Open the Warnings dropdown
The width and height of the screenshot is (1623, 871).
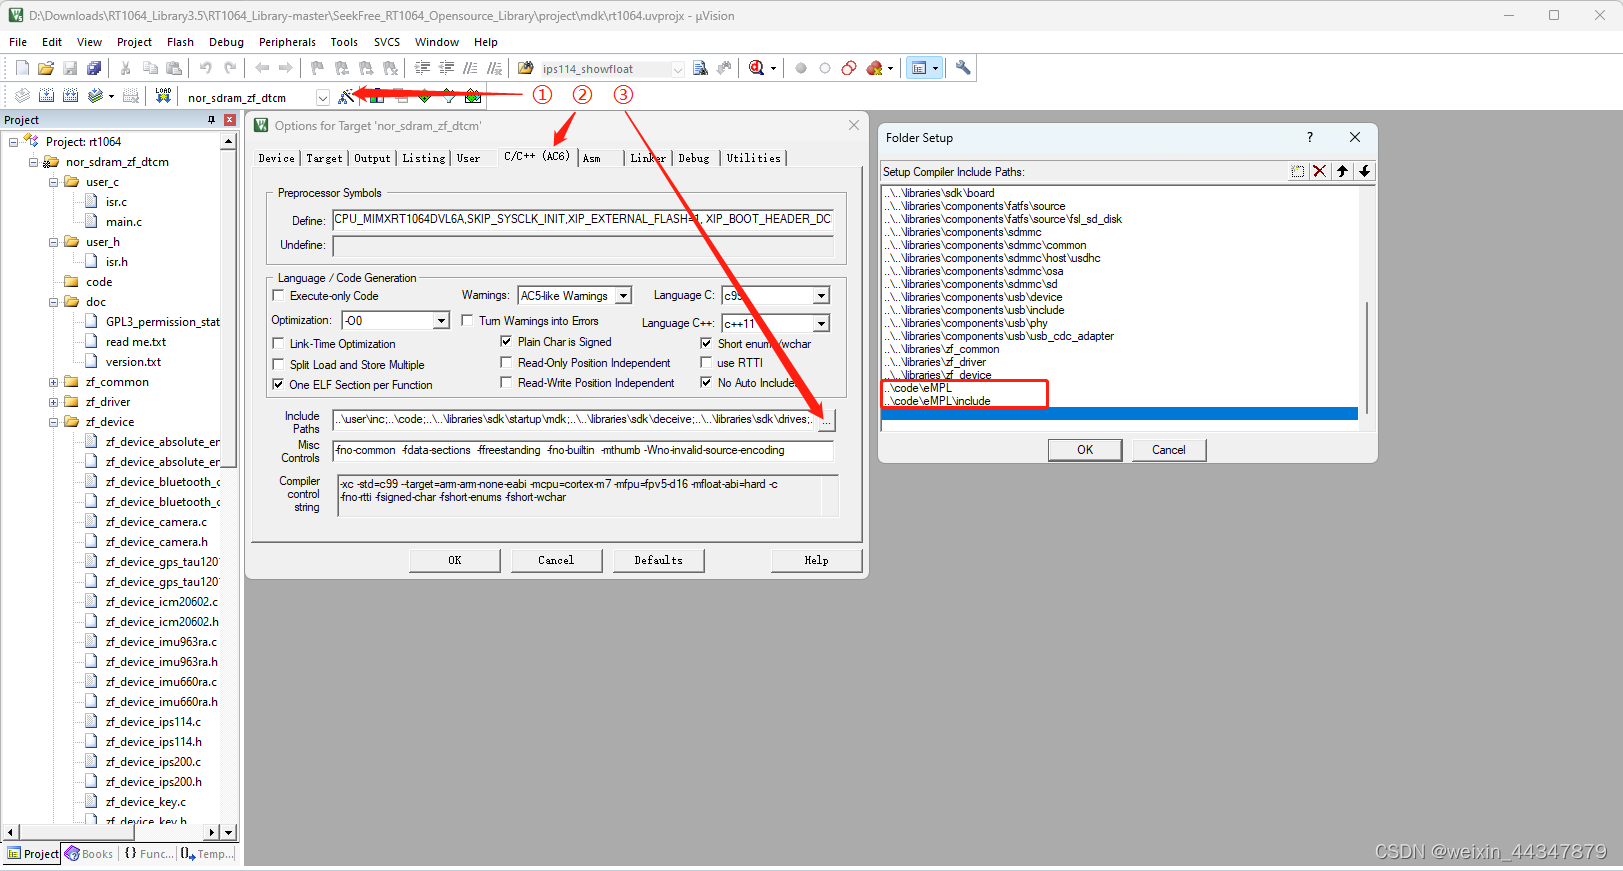(623, 296)
